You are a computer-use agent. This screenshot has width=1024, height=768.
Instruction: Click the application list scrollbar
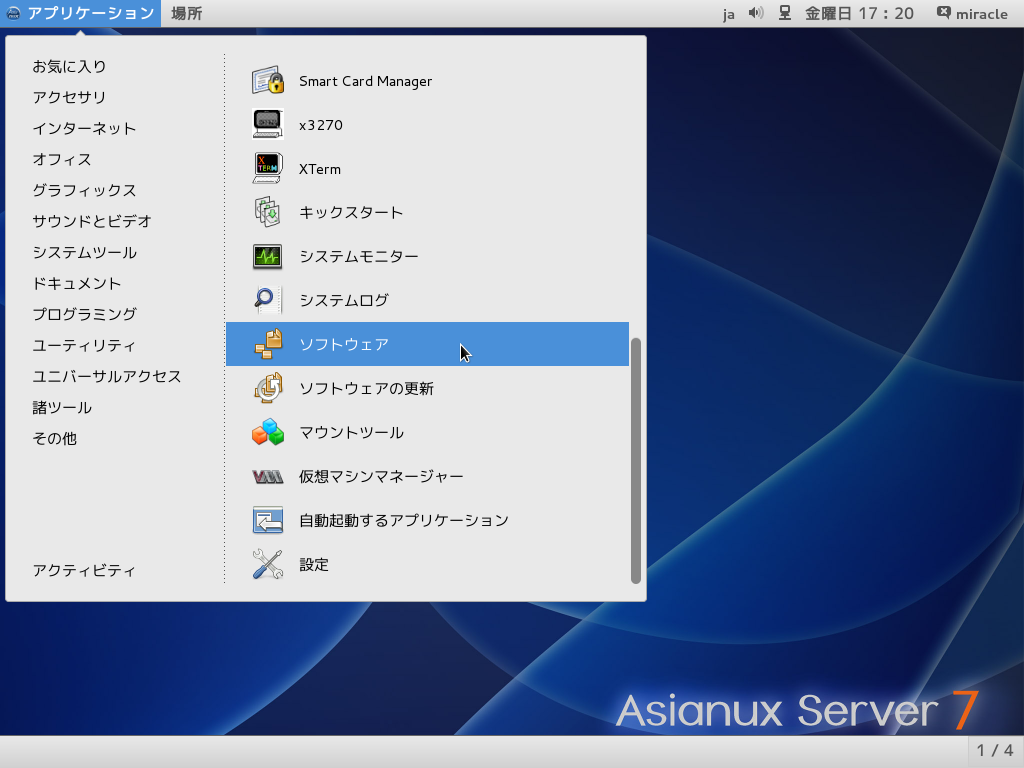point(636,460)
